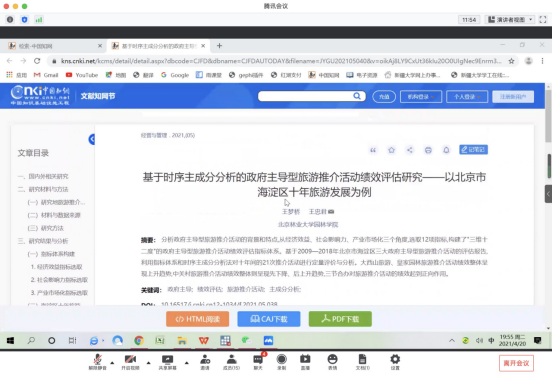Open the share screen button

tap(168, 362)
